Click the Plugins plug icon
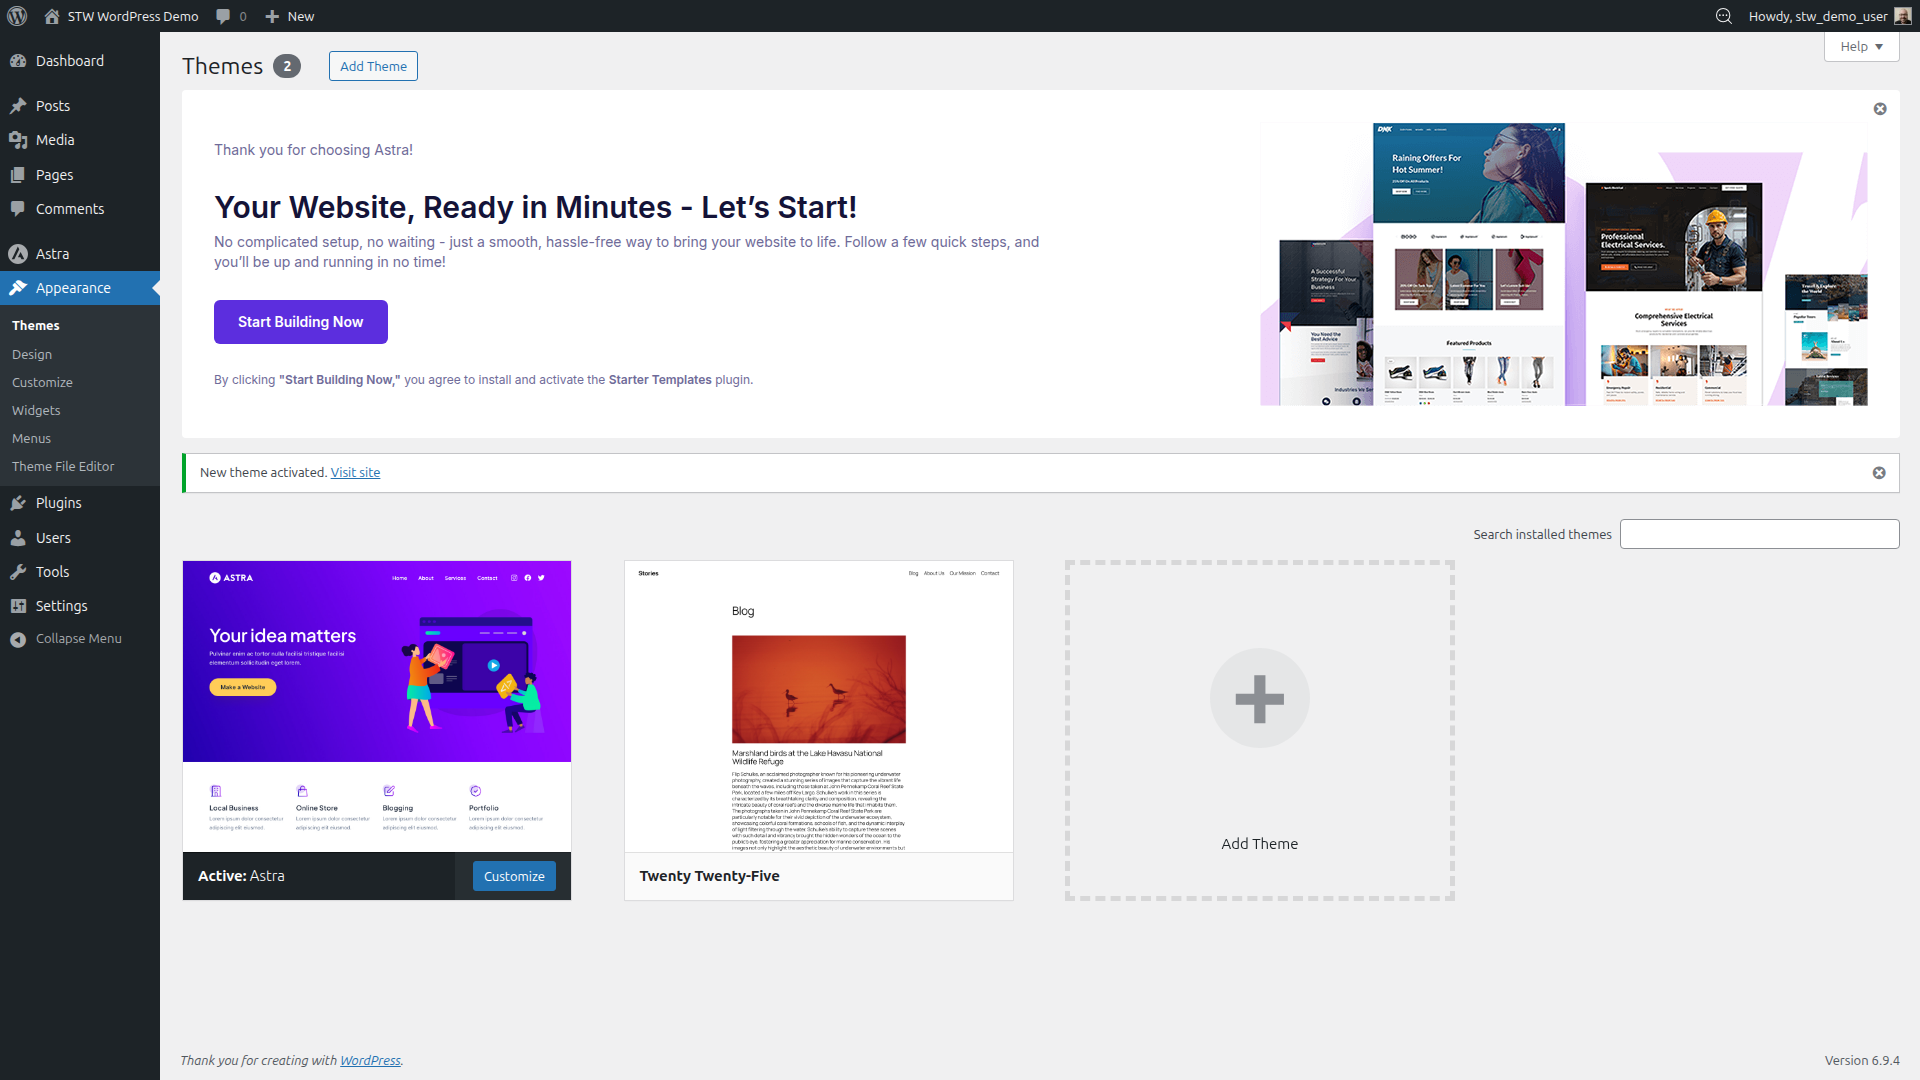 (x=18, y=503)
